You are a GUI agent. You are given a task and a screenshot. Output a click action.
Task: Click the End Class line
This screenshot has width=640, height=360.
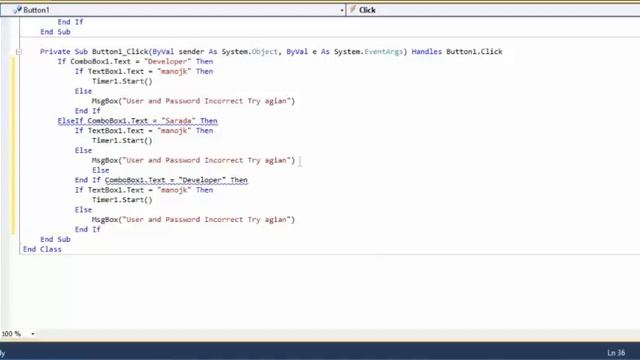(x=42, y=249)
